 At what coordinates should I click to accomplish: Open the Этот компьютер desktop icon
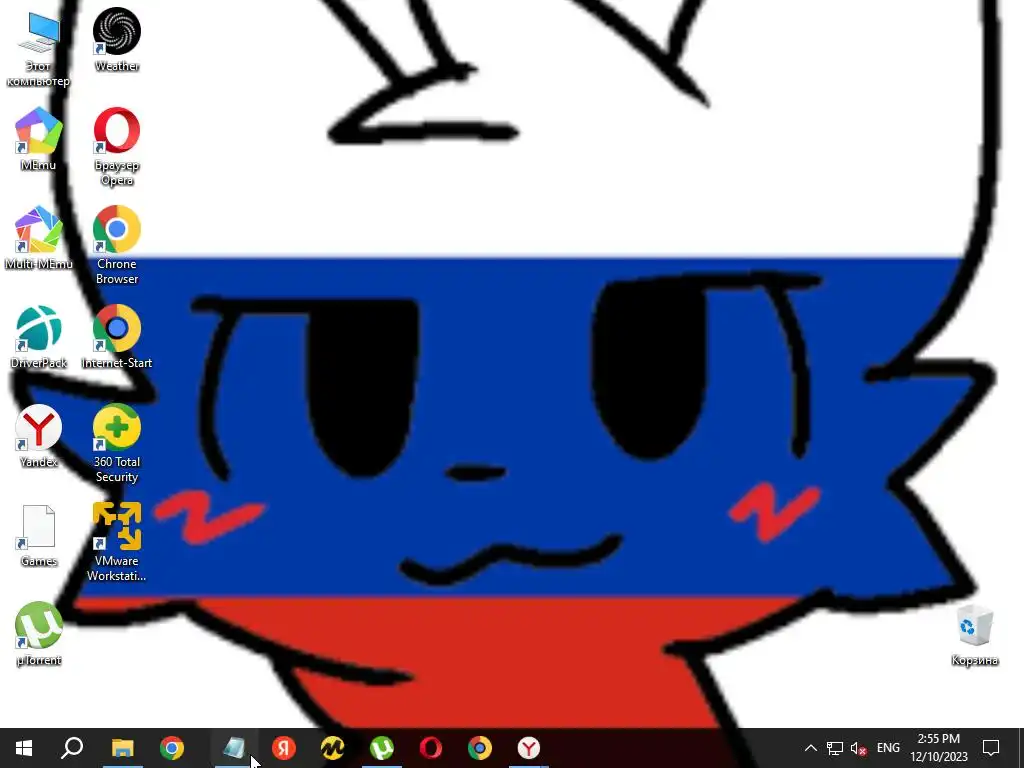(x=38, y=48)
